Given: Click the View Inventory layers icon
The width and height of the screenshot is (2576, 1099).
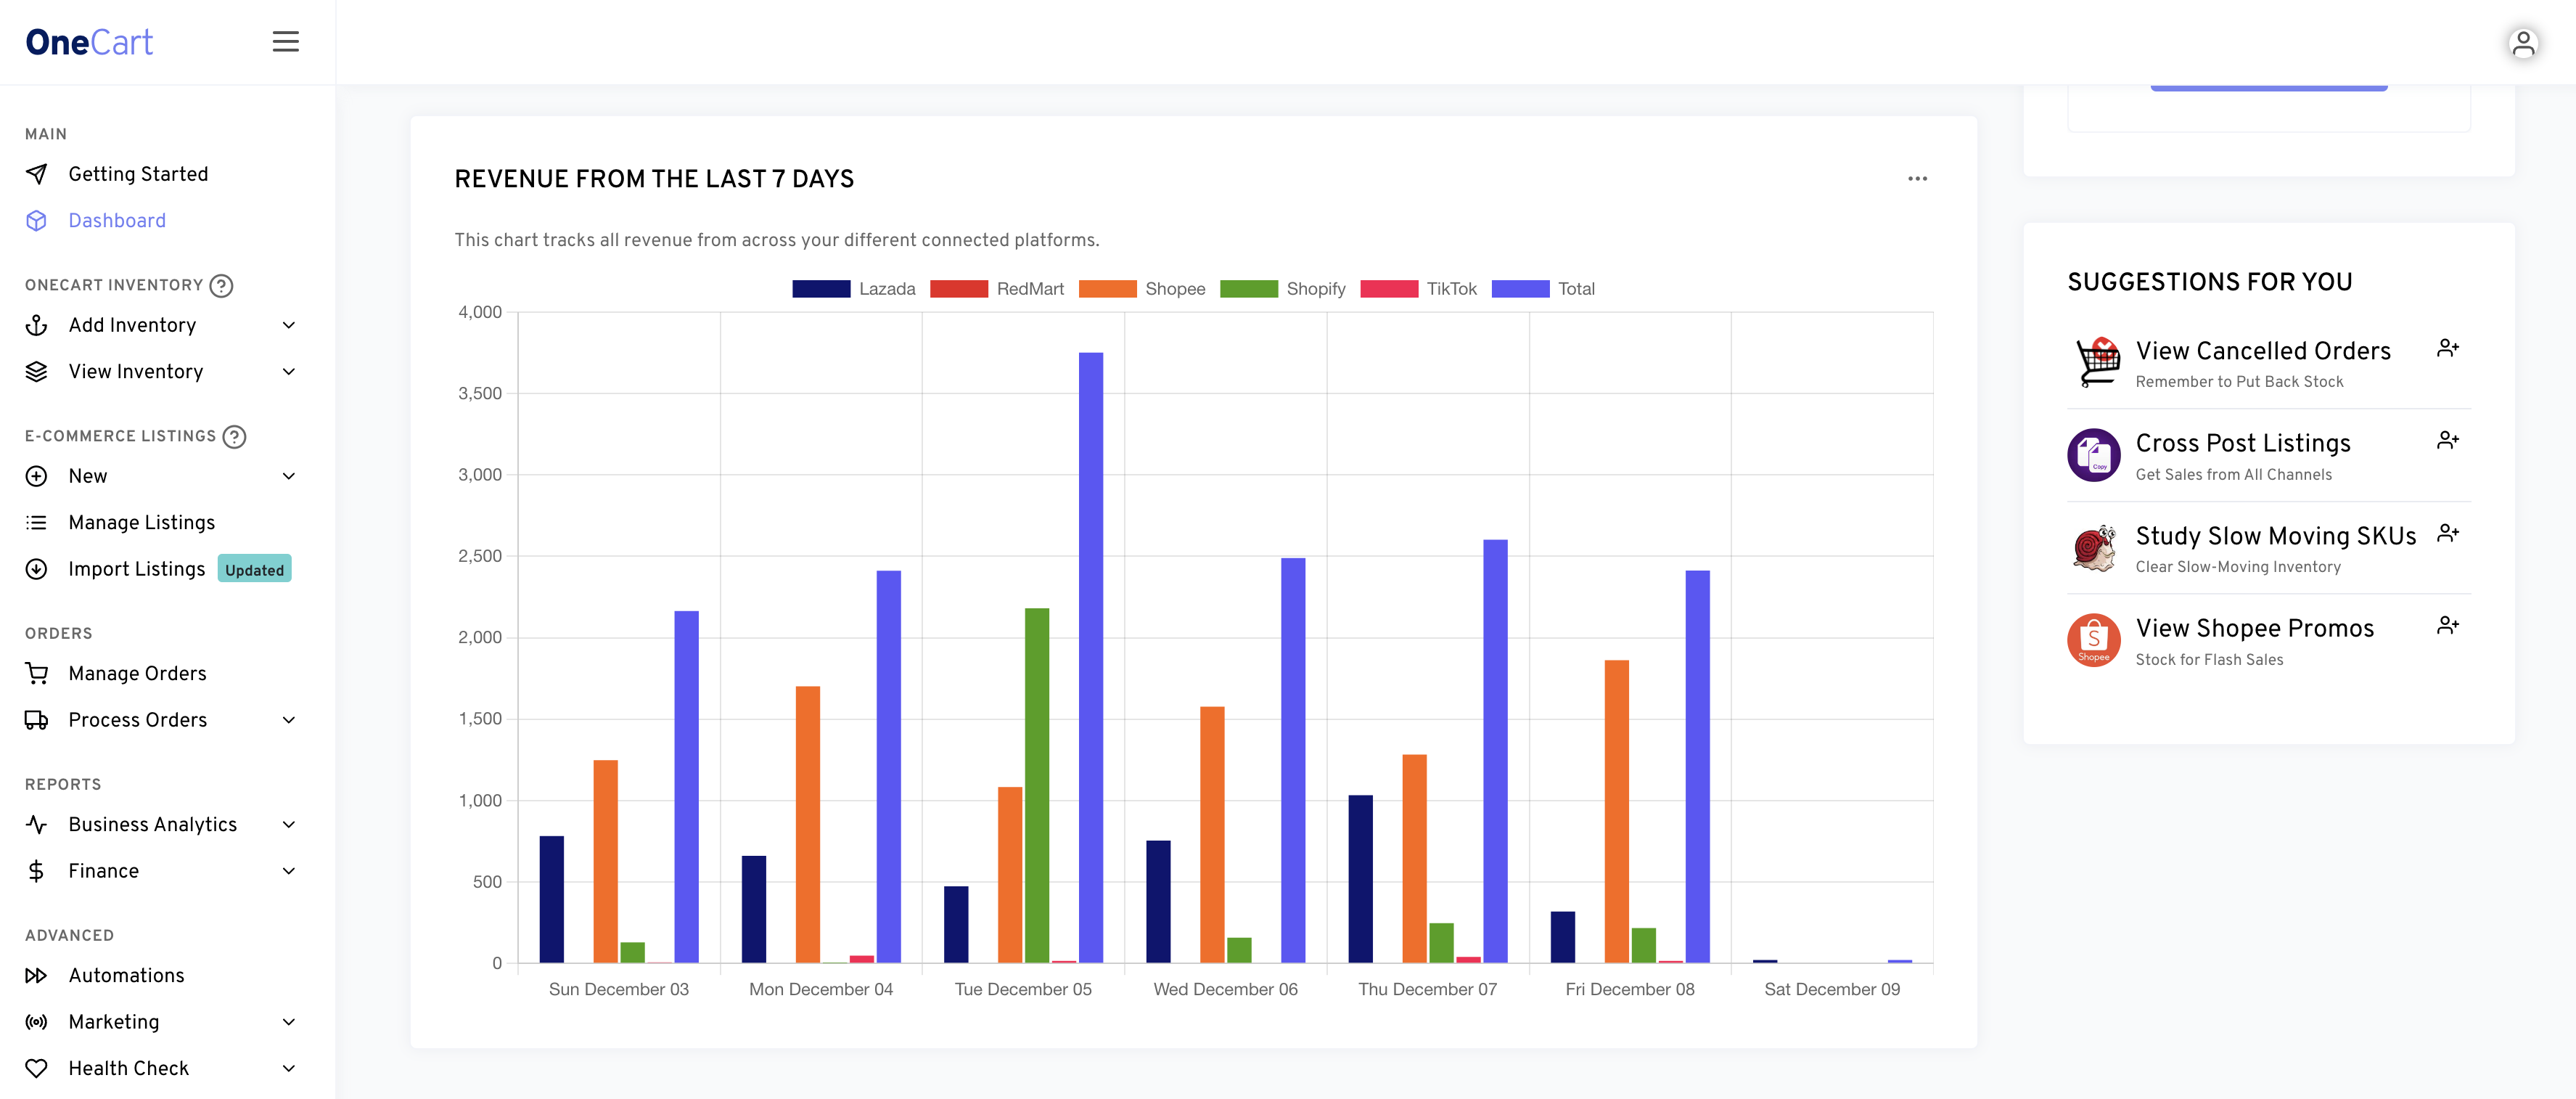Looking at the screenshot, I should tap(37, 372).
